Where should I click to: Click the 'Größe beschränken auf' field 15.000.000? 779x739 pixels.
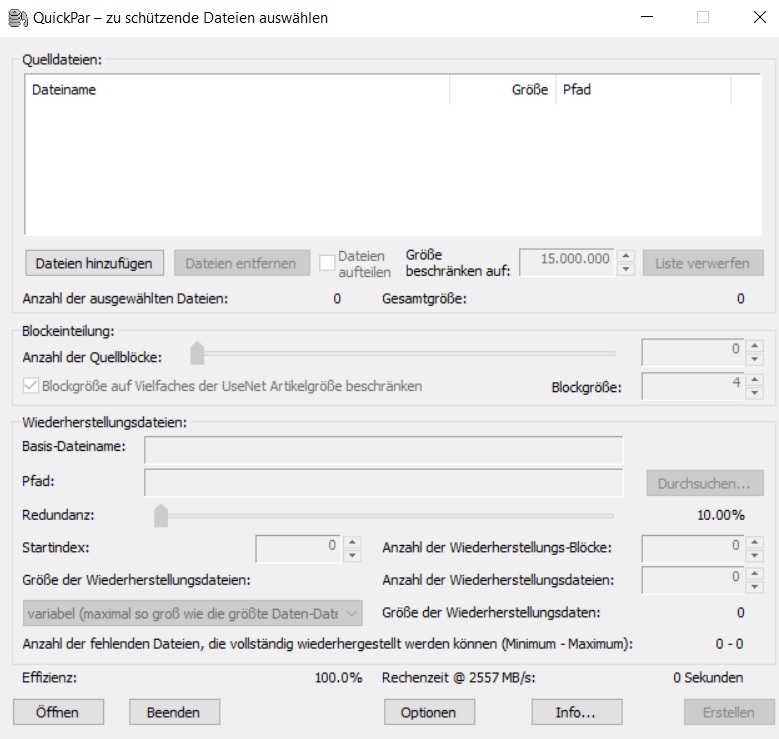click(566, 262)
